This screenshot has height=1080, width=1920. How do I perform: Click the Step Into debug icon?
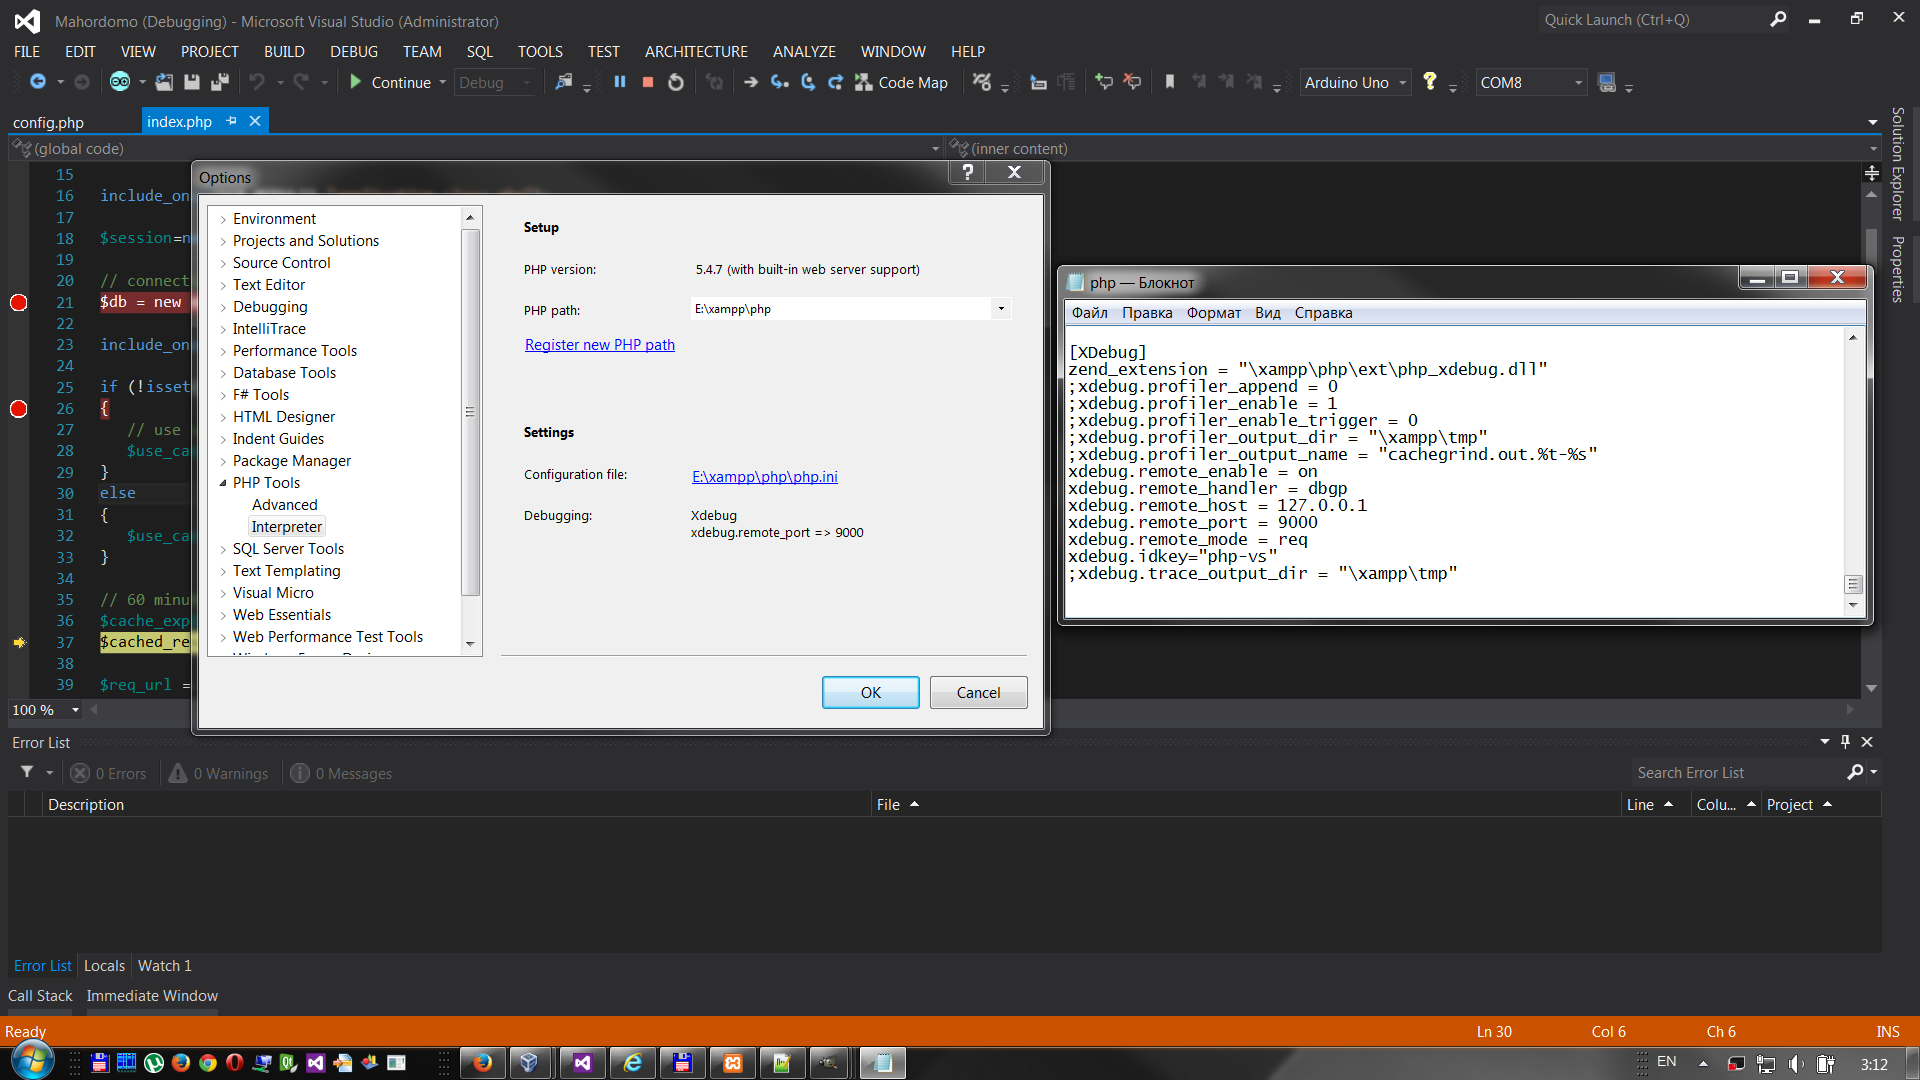tap(780, 82)
